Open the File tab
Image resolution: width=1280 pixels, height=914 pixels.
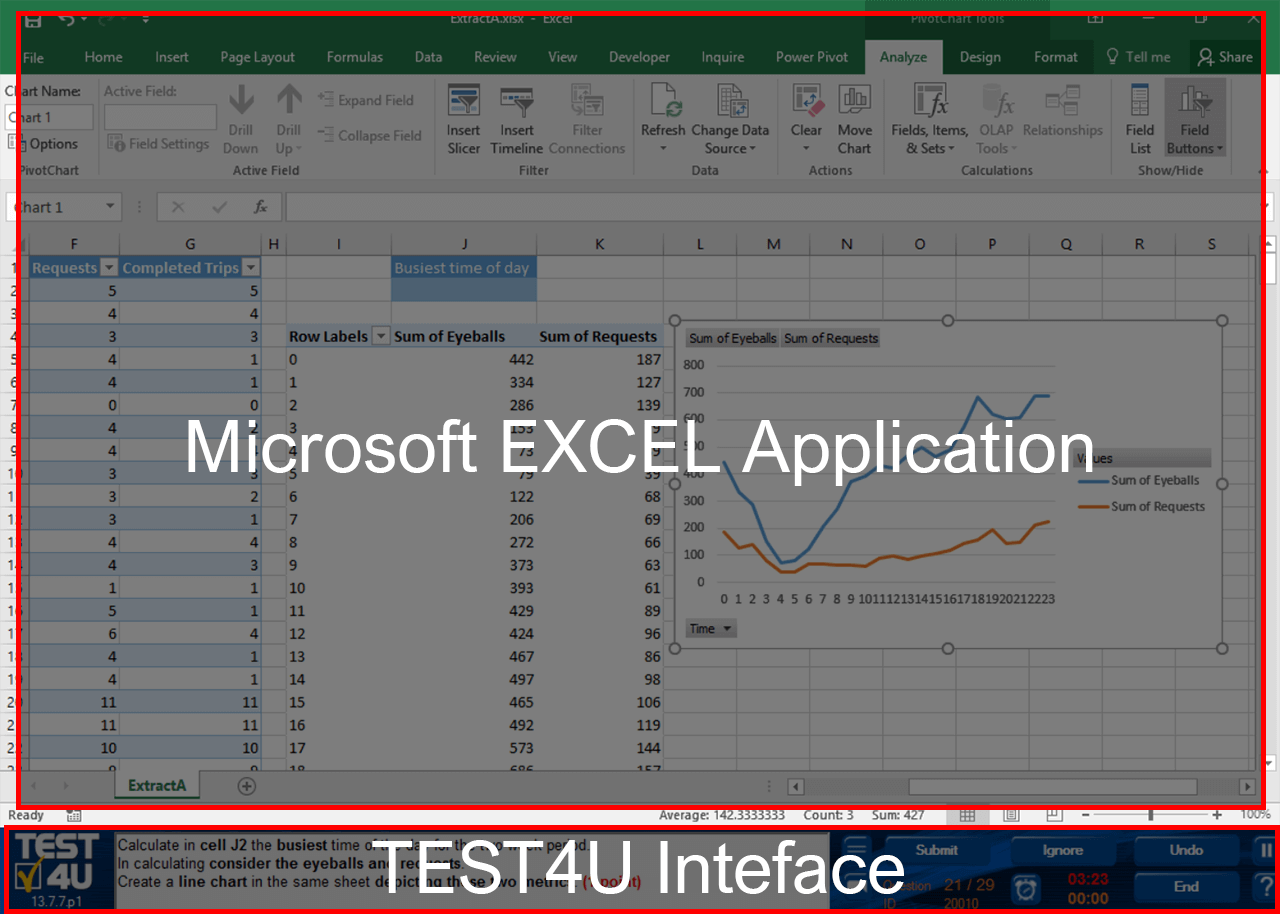coord(33,57)
